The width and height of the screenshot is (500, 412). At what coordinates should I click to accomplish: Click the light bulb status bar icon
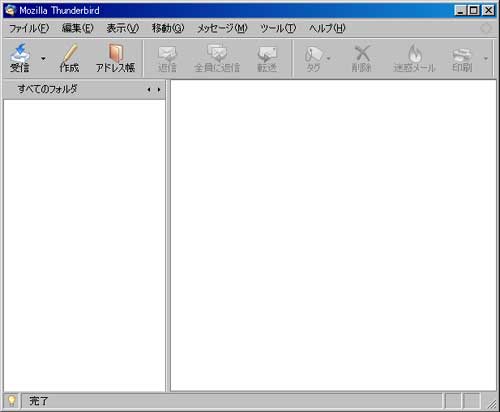12,400
